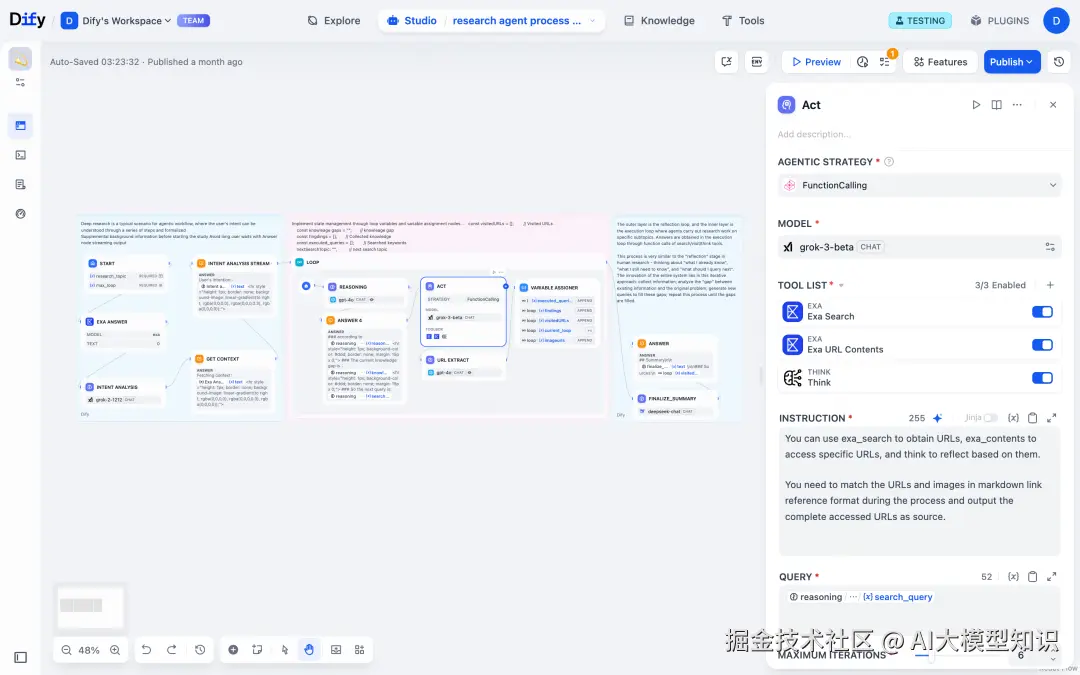
Task: Open change history in bottom toolbar
Action: pos(200,650)
